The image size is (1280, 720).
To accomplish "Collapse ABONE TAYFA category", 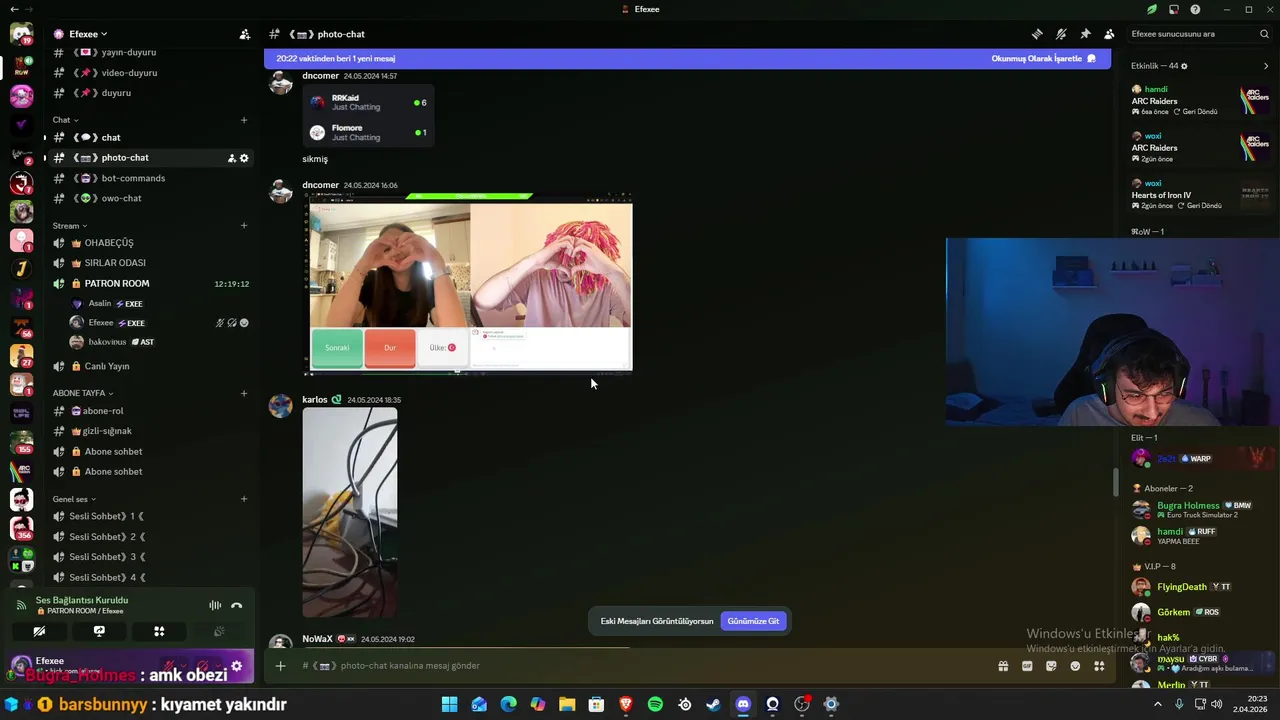I will [x=83, y=393].
